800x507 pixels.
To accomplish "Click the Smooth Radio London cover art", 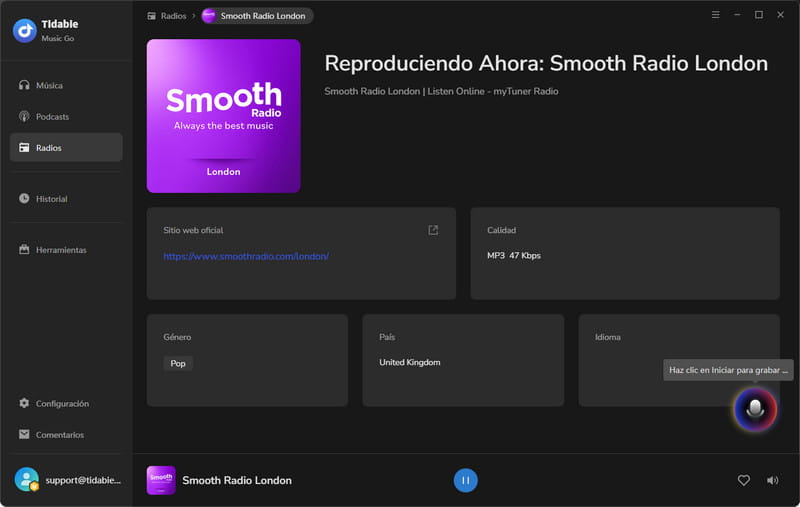I will click(223, 116).
